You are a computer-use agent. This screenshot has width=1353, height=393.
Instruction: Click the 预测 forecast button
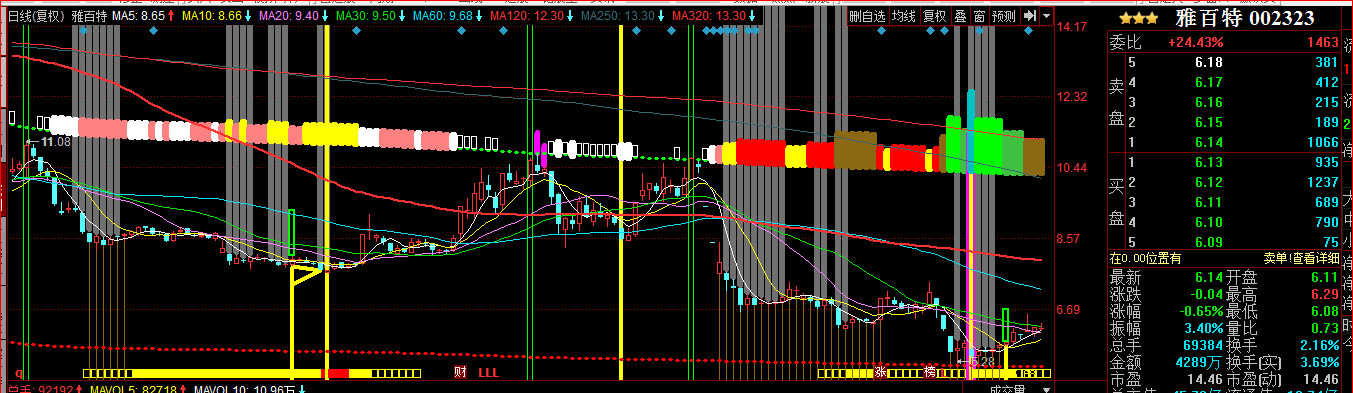(x=1005, y=17)
